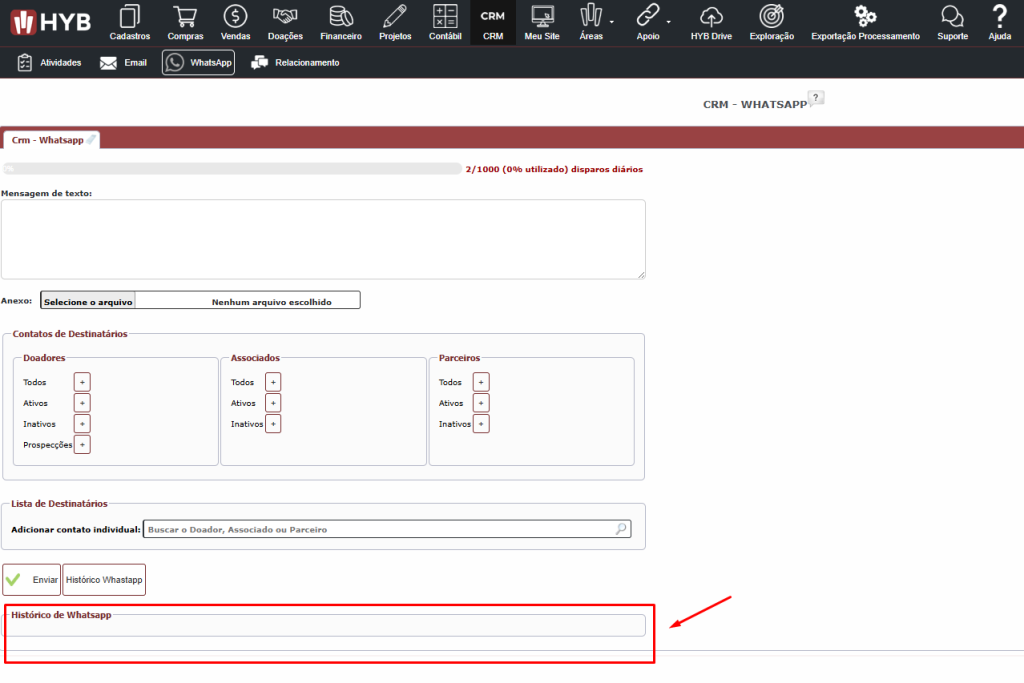Screen dimensions: 1024x683
Task: Add inactive Parceiros with plus button
Action: click(x=481, y=424)
